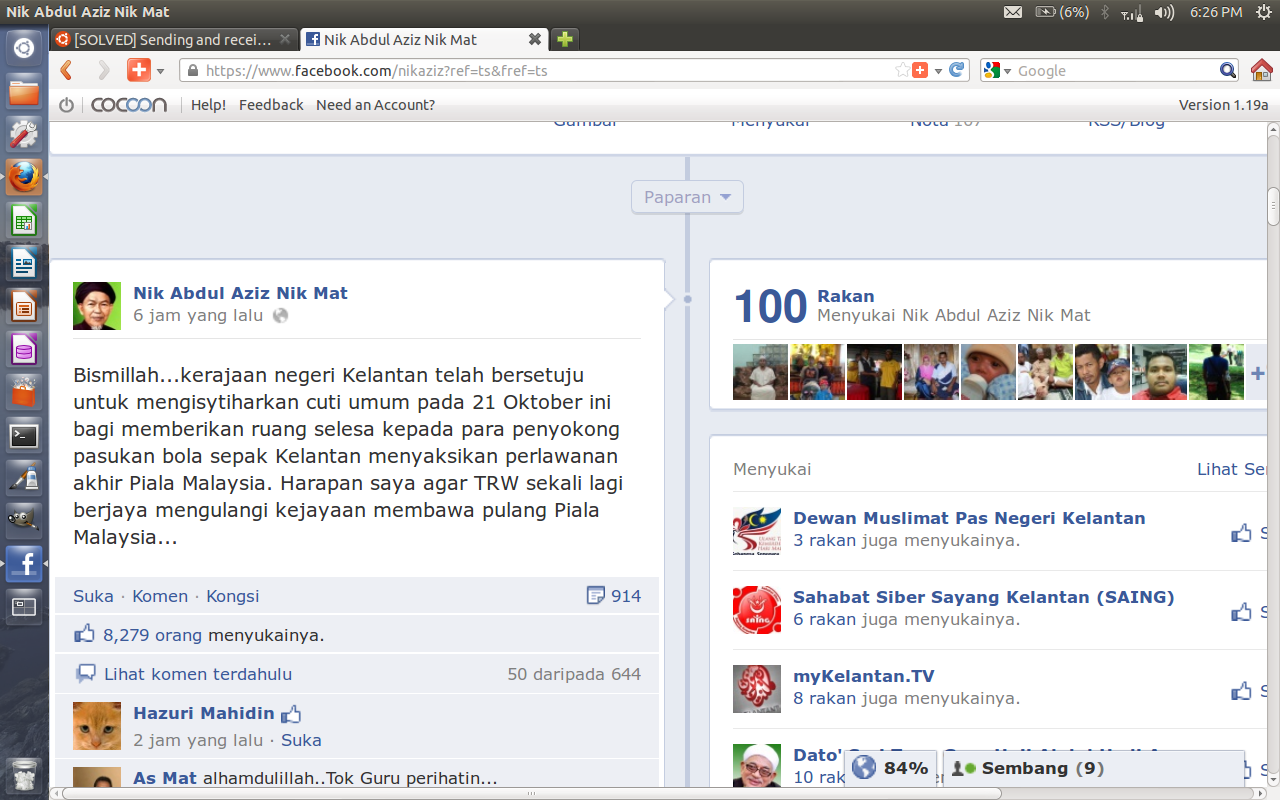Open 8,279 orang likes list
The height and width of the screenshot is (800, 1280).
(152, 635)
